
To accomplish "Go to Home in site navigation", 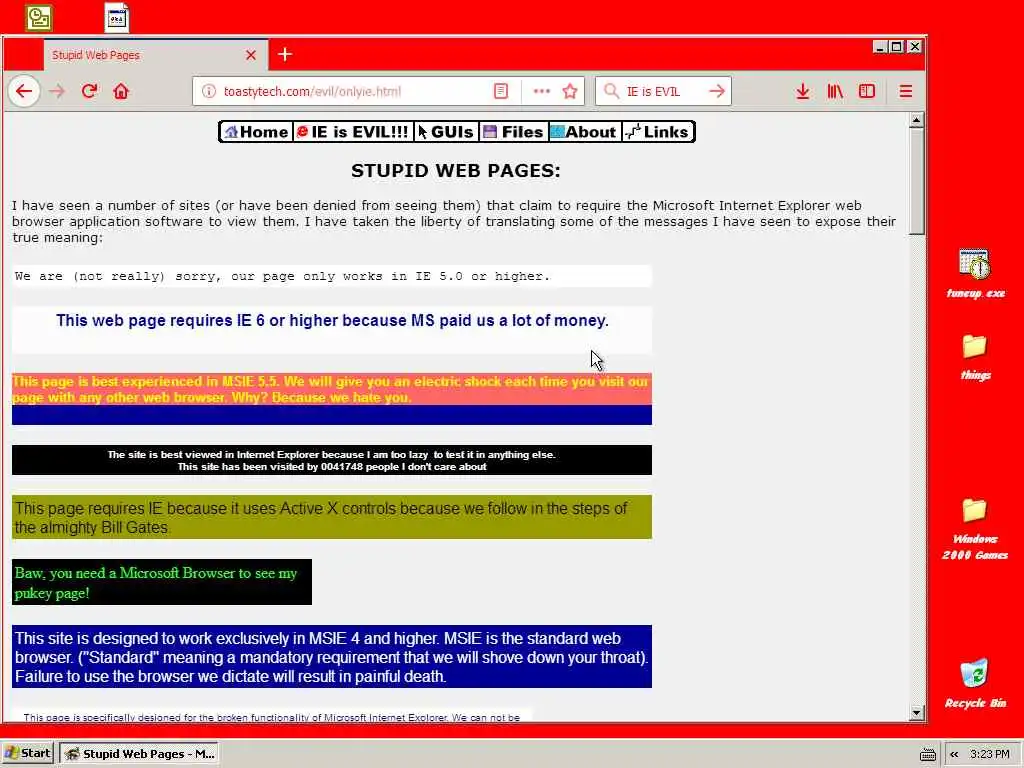I will click(x=257, y=132).
